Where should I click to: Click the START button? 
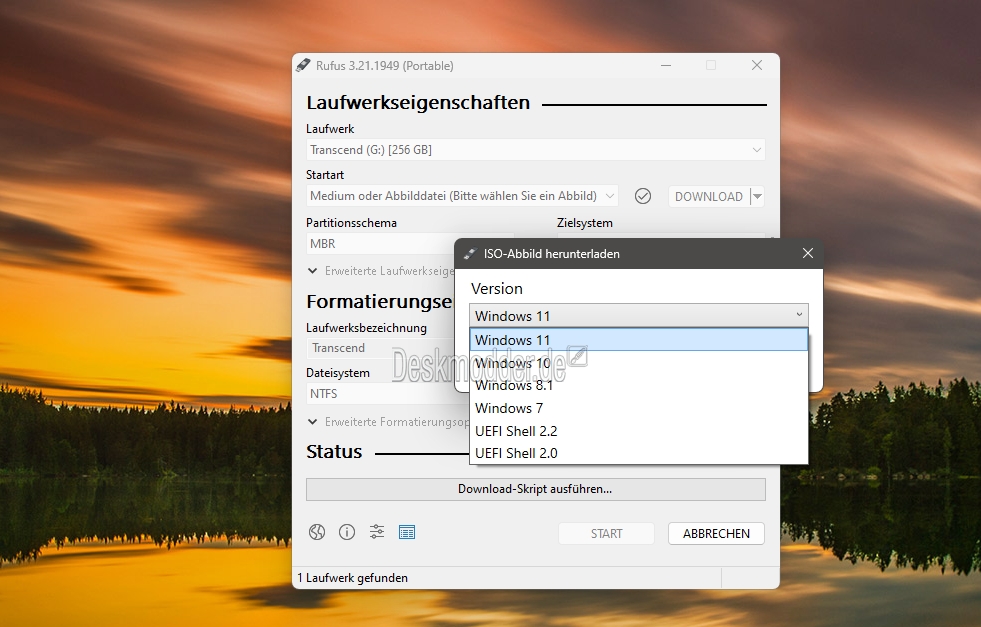[x=606, y=534]
